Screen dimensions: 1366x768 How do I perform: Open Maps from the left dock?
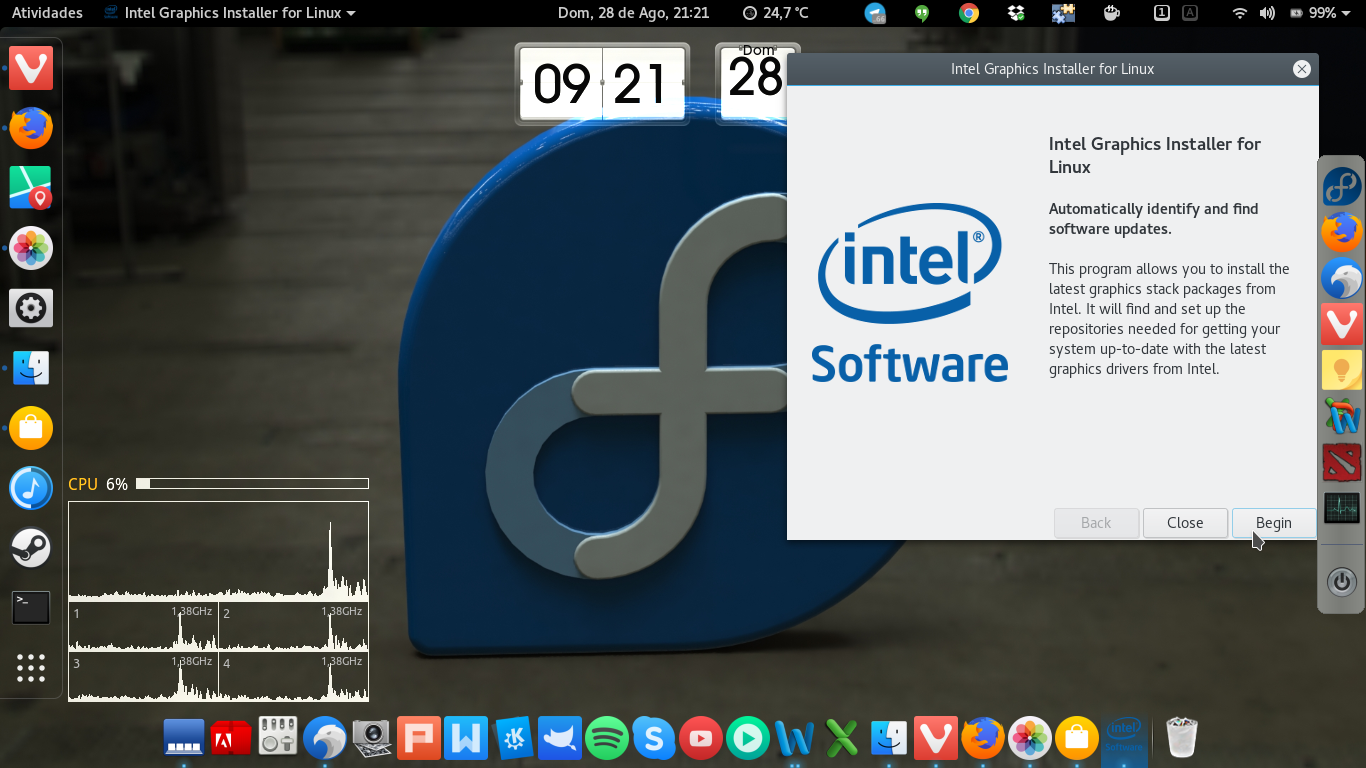(31, 188)
